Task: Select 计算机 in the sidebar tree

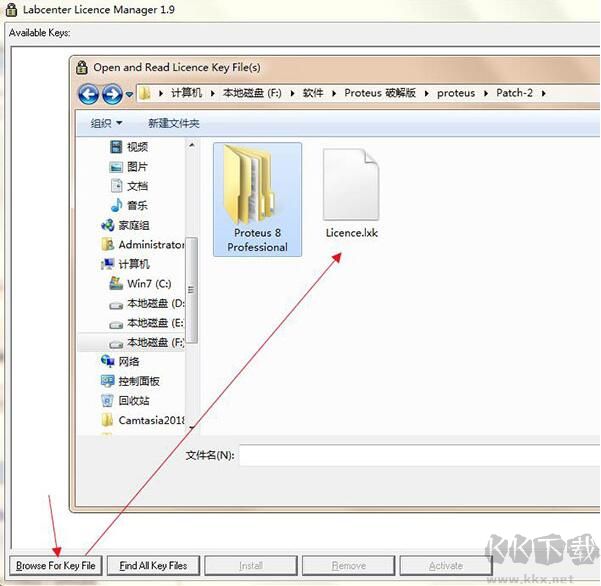Action: coord(134,264)
